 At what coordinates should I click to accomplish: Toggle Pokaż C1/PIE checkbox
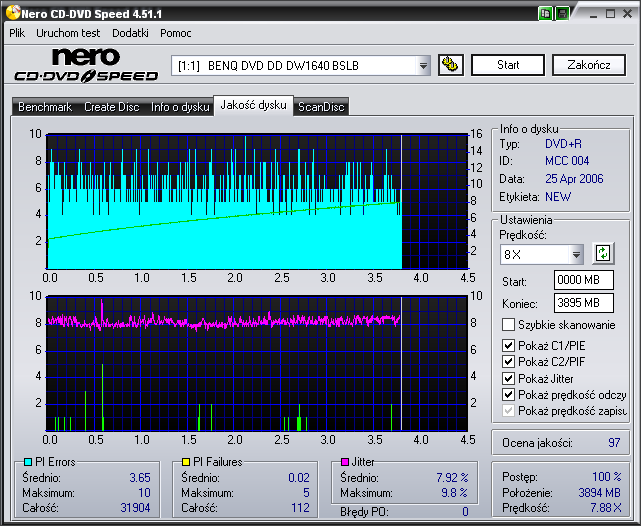coord(508,346)
